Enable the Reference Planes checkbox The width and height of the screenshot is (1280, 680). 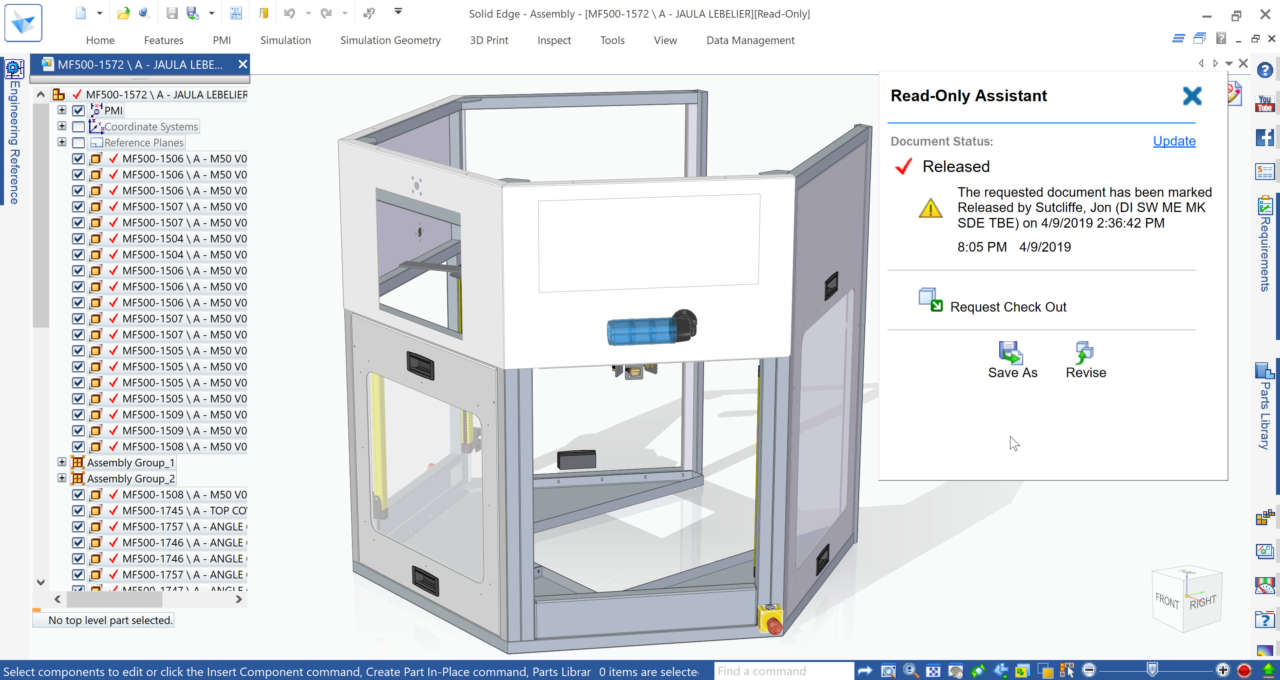point(79,143)
